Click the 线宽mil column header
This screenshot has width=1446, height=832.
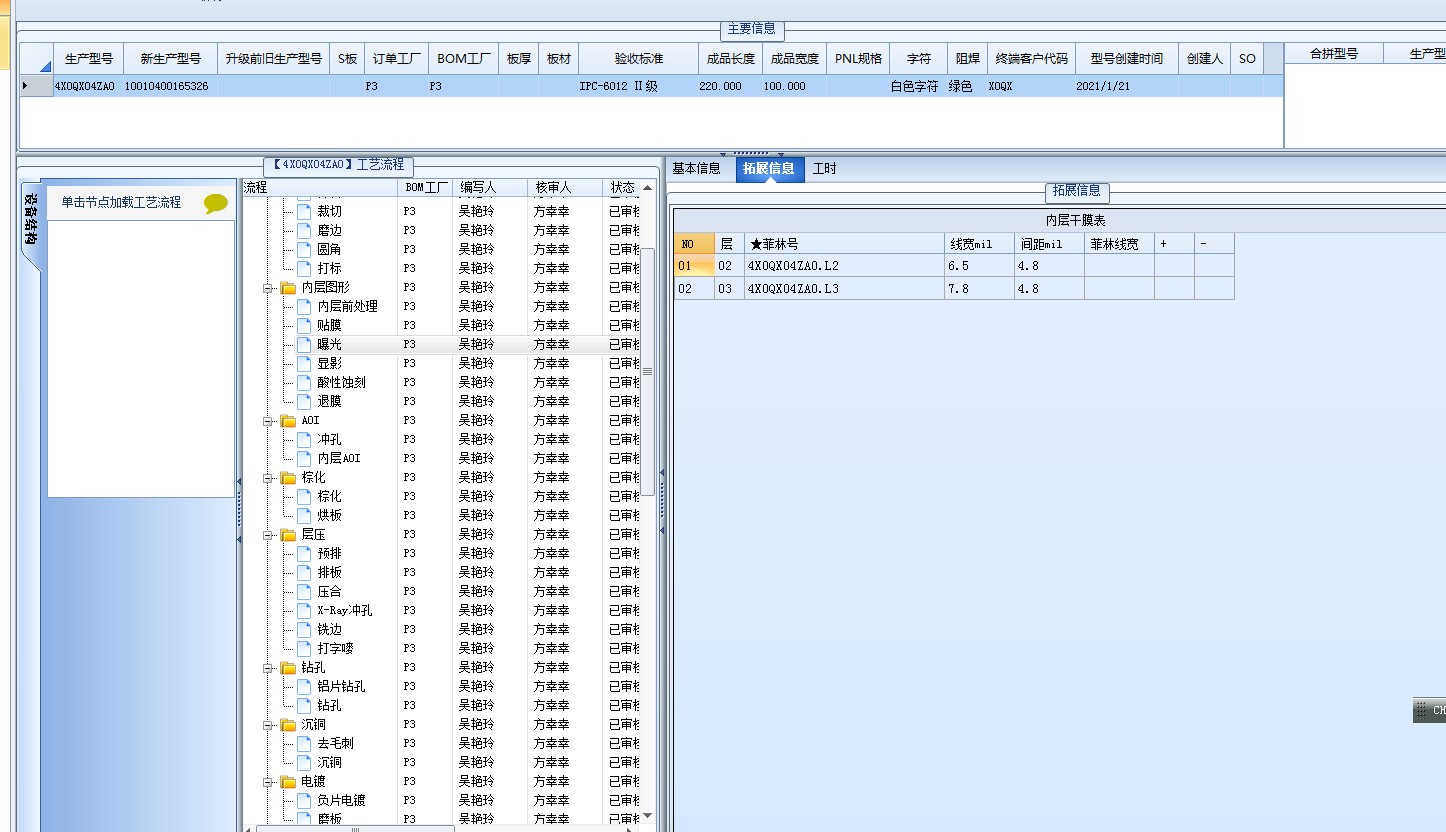point(979,243)
